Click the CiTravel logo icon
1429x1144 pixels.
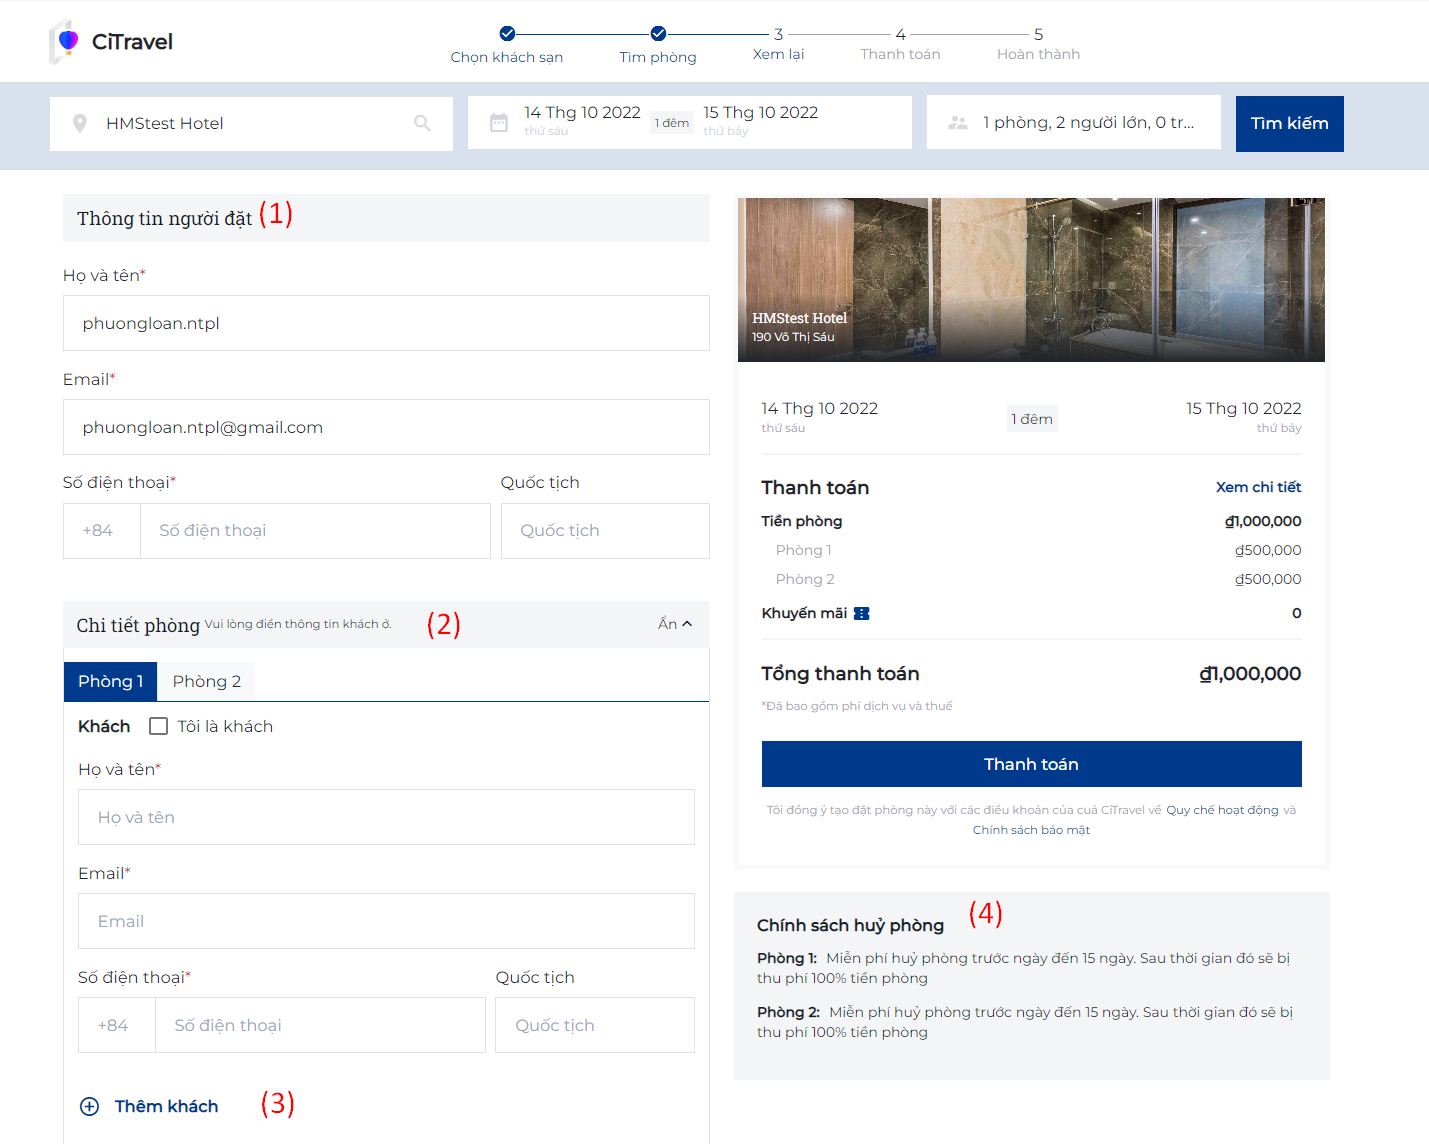click(65, 41)
